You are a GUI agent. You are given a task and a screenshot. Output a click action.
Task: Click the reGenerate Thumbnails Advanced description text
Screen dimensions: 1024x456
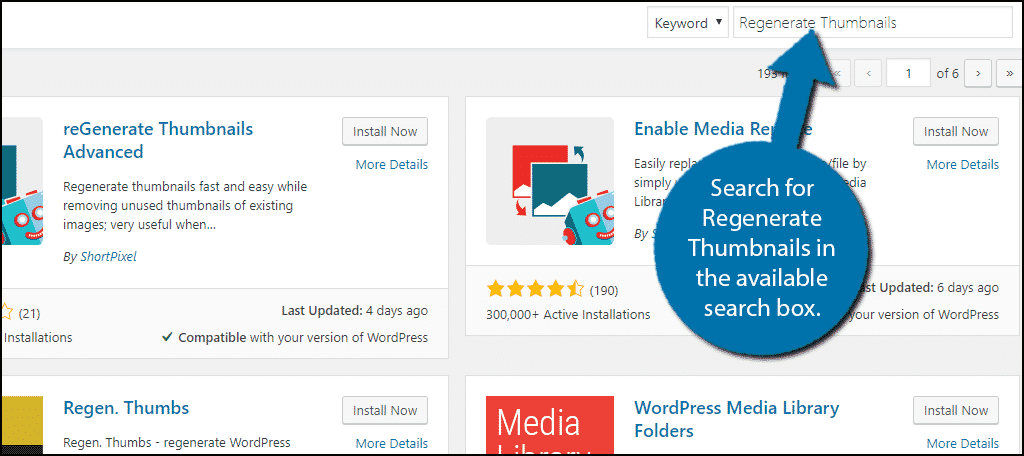[185, 206]
